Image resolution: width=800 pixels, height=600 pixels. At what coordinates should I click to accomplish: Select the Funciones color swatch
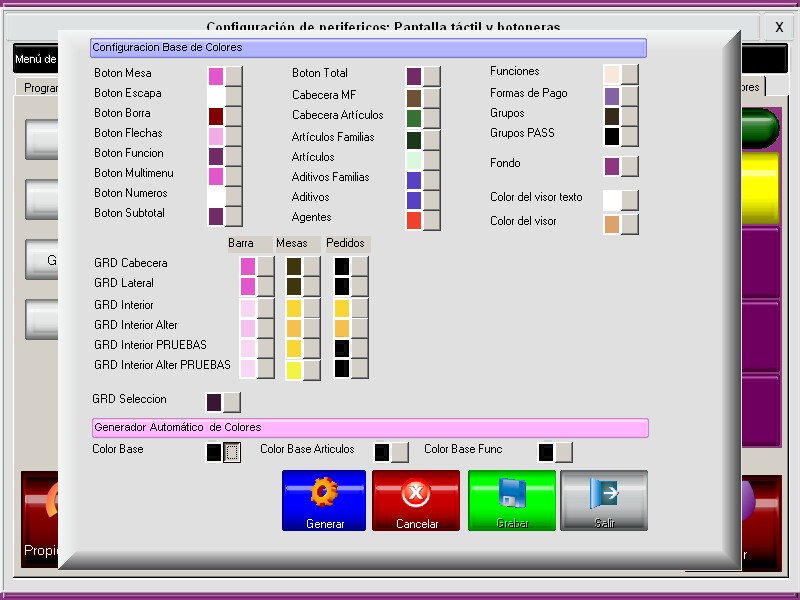tap(612, 74)
